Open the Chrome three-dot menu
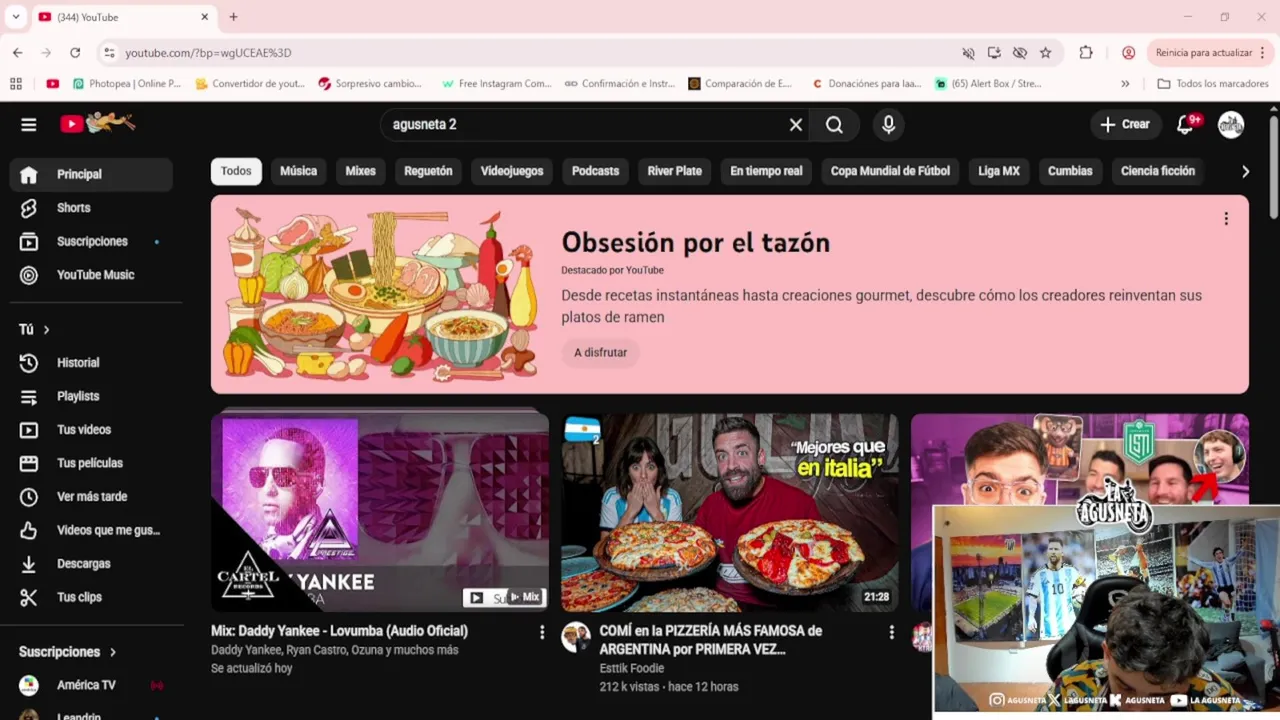1280x720 pixels. [x=1264, y=53]
